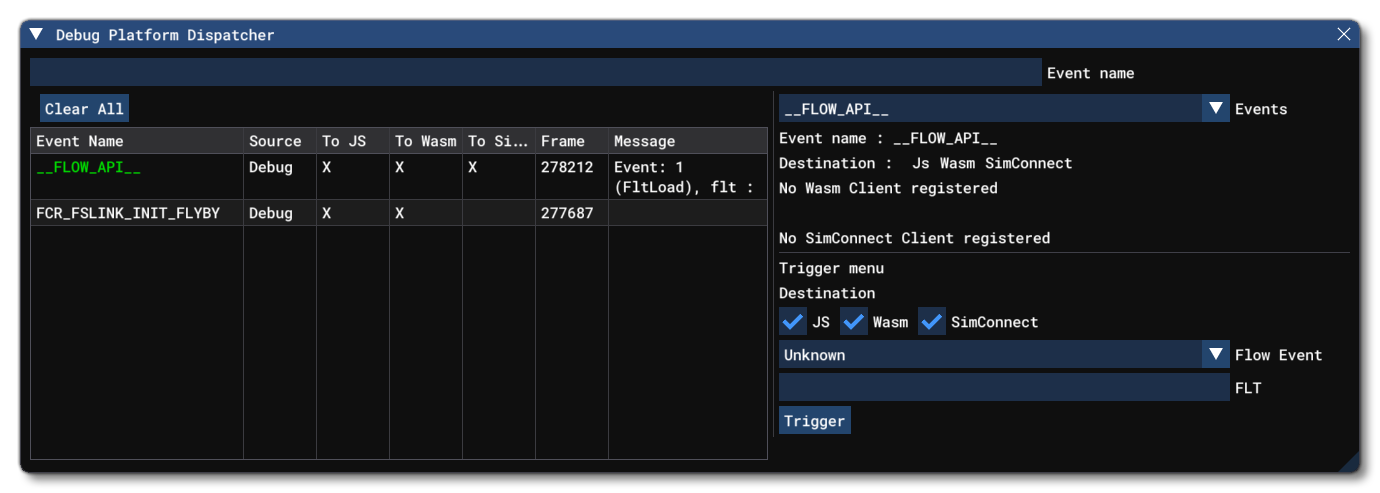The width and height of the screenshot is (1380, 493).
Task: Click the window resize grip in corner
Action: tap(1349, 461)
